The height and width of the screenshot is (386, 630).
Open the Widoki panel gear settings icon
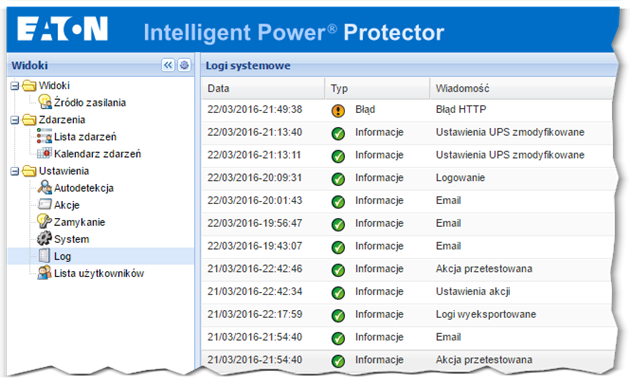click(x=184, y=65)
